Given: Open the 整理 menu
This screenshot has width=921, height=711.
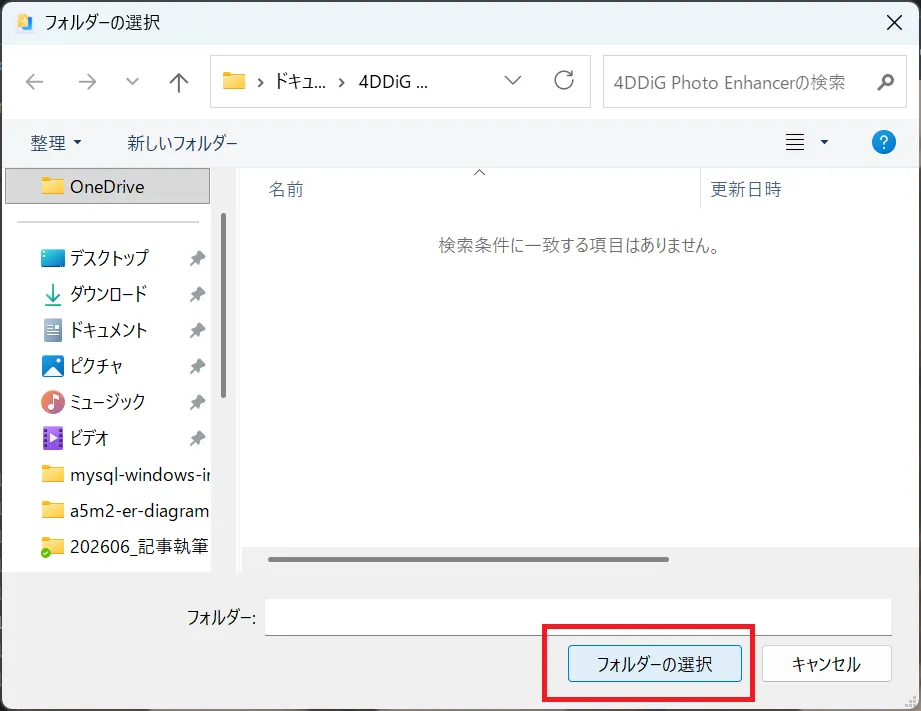Looking at the screenshot, I should coord(56,143).
